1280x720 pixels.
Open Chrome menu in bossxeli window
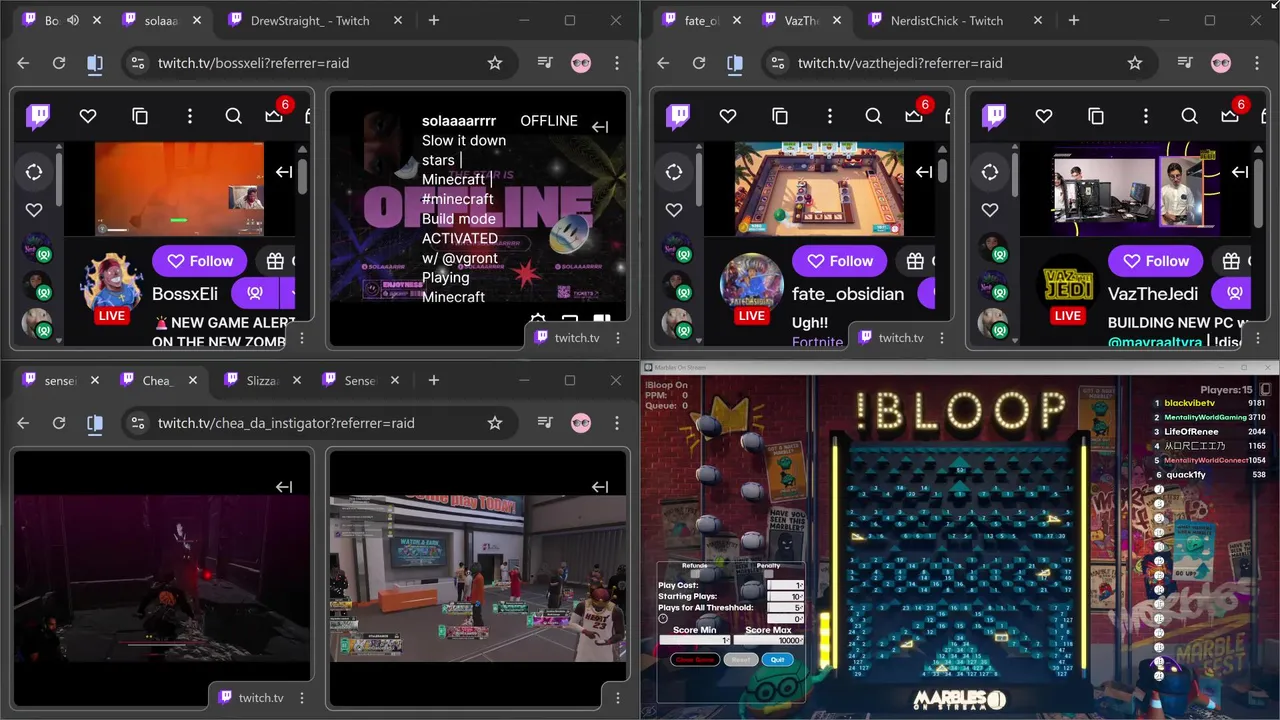click(618, 63)
